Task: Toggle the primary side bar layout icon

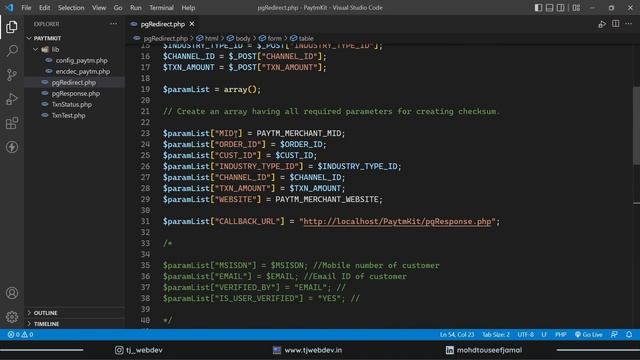Action: click(538, 8)
